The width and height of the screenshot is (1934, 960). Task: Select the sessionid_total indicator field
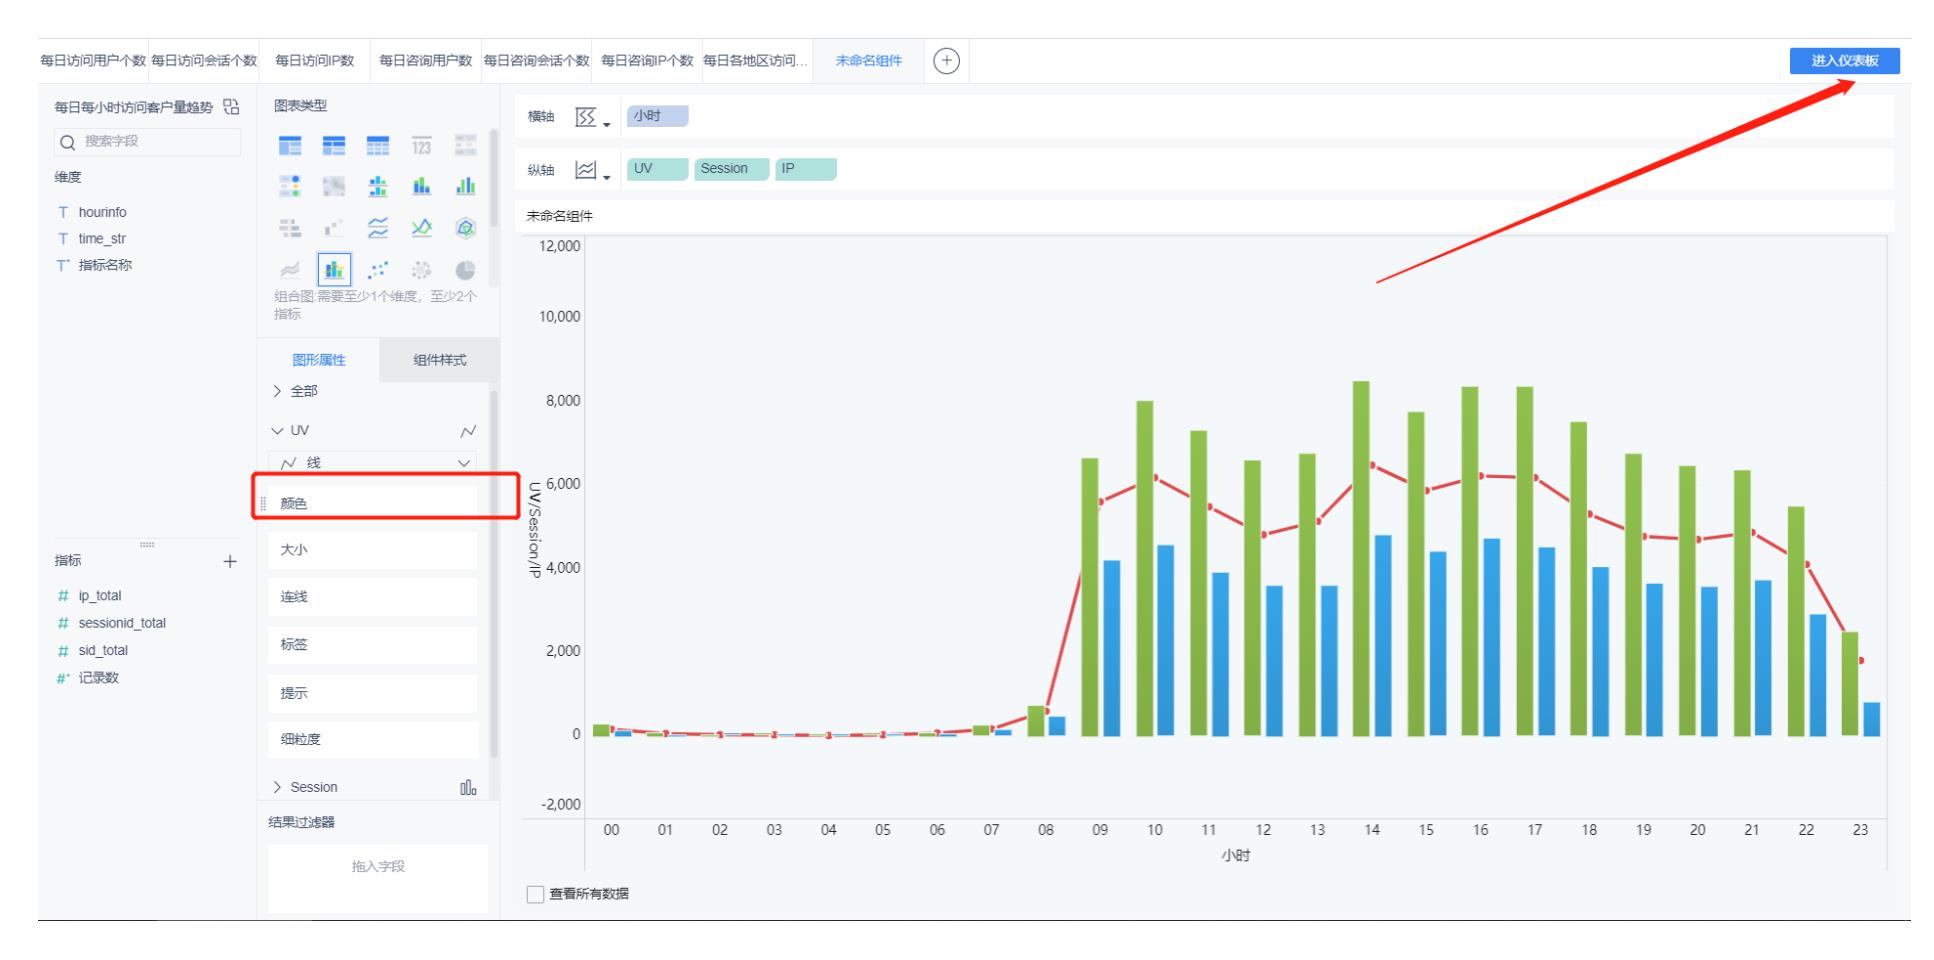122,623
